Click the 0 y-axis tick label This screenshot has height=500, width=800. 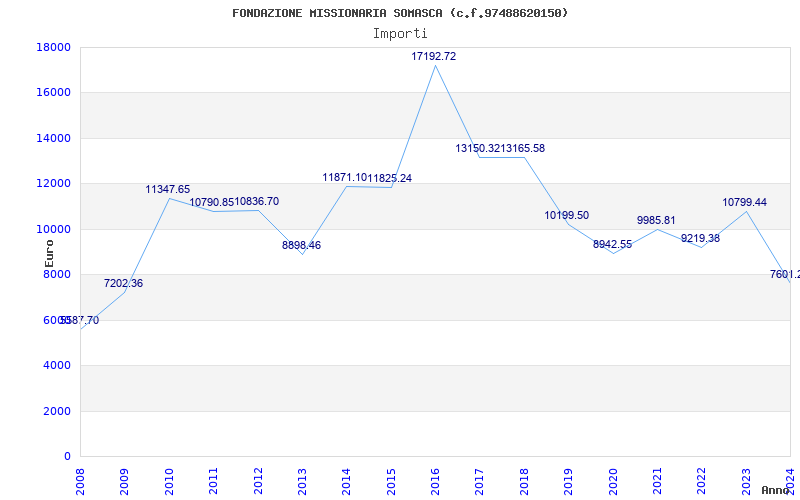coord(67,457)
